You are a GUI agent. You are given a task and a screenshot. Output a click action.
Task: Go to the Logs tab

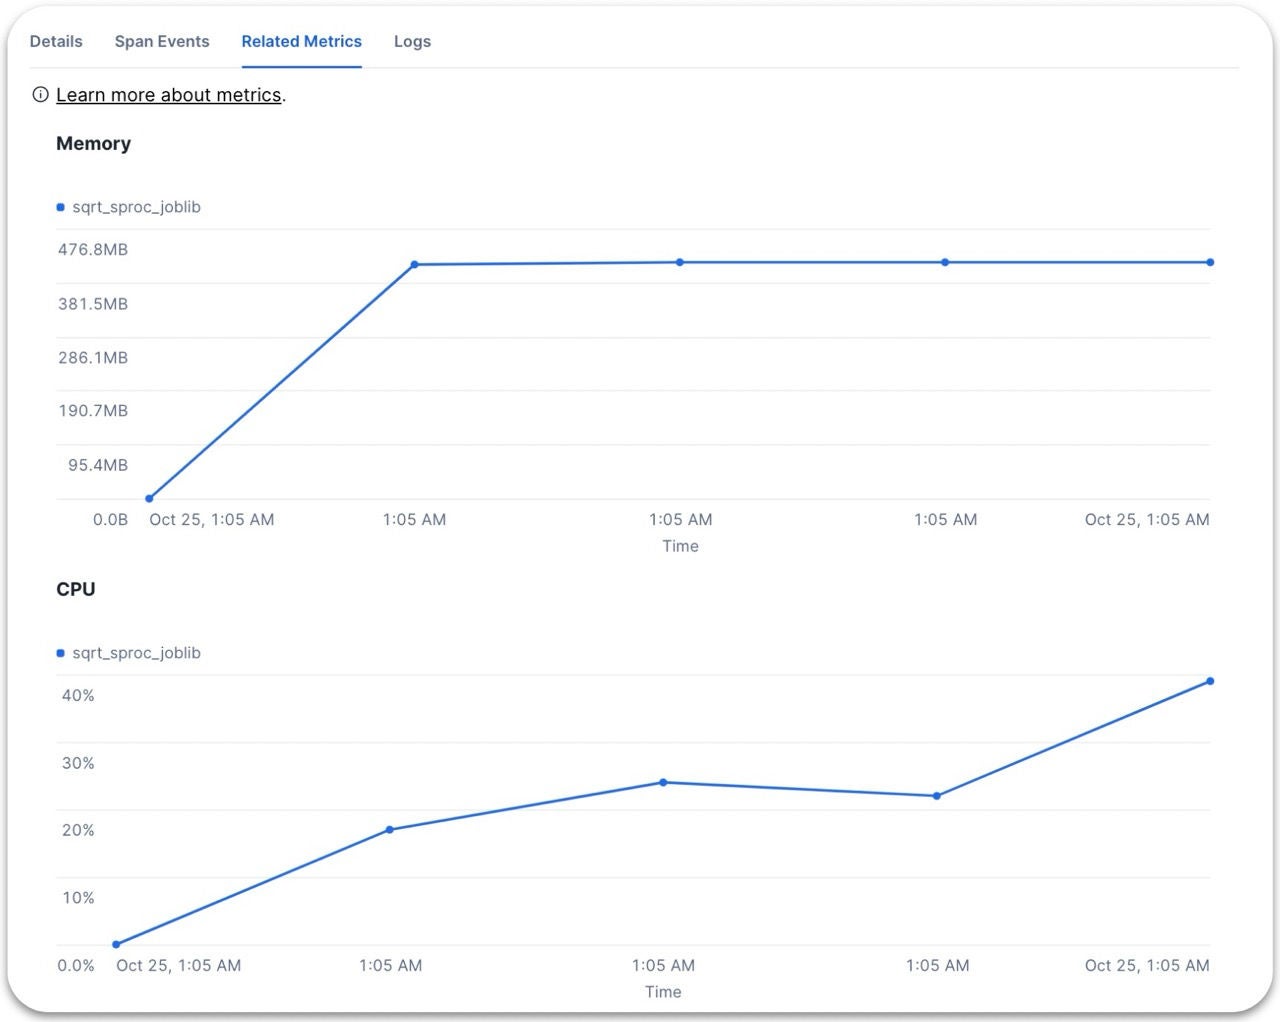coord(412,41)
